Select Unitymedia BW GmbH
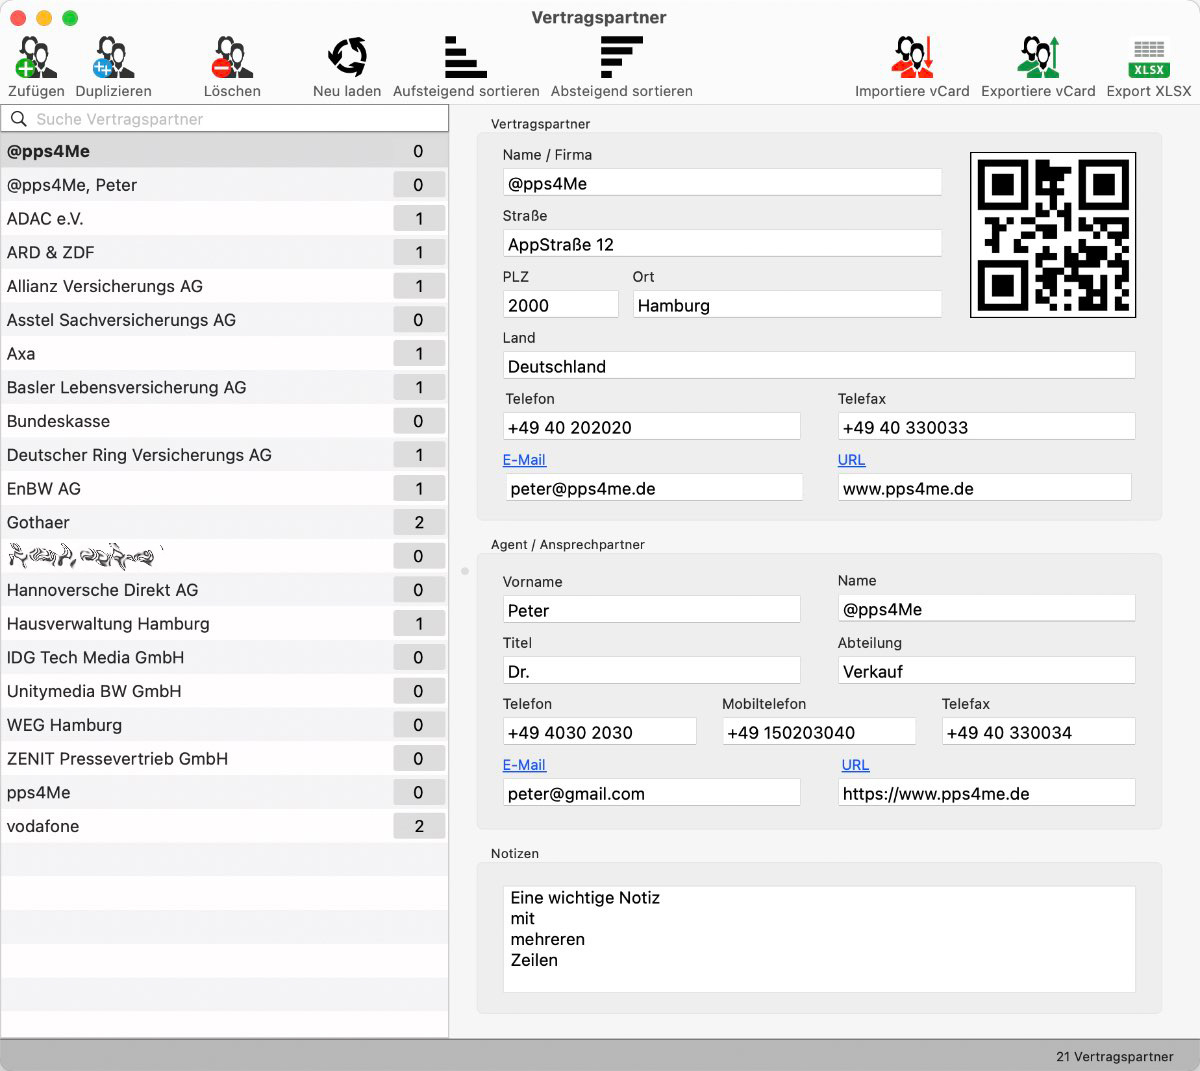Viewport: 1200px width, 1071px height. point(224,691)
